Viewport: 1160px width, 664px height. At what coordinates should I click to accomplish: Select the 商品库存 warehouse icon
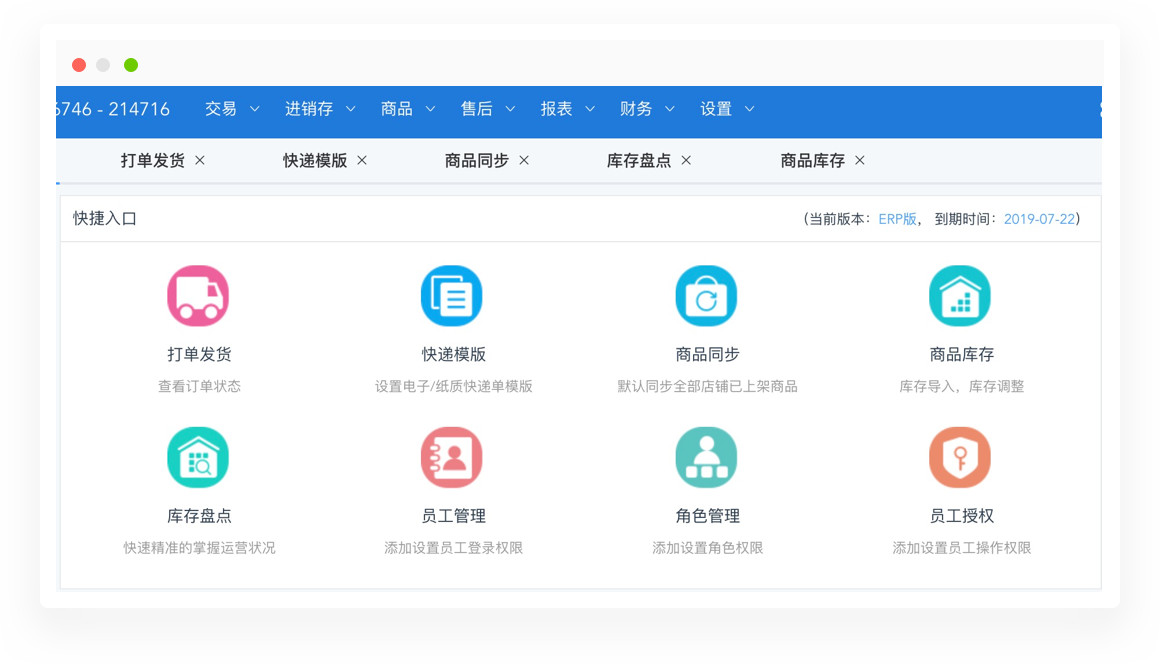coord(960,296)
